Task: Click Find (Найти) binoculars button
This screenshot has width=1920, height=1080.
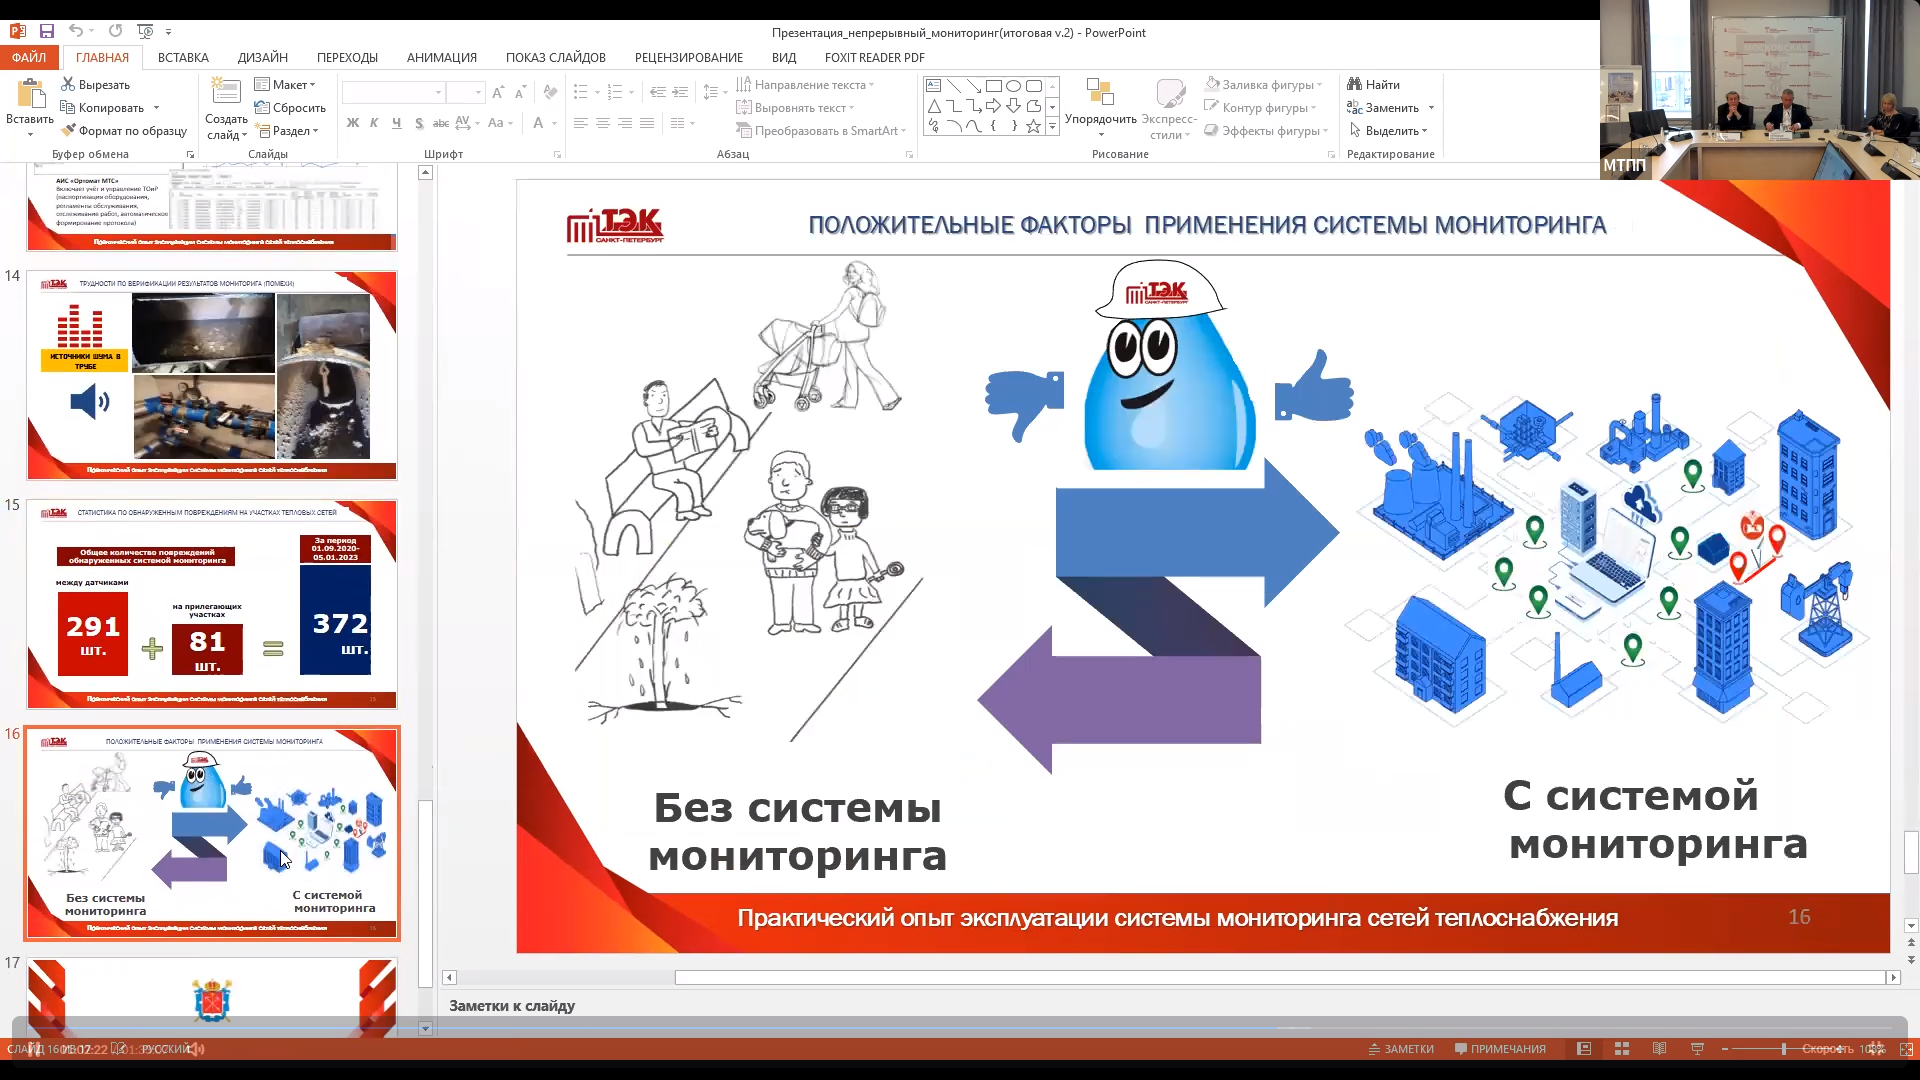Action: 1373,84
